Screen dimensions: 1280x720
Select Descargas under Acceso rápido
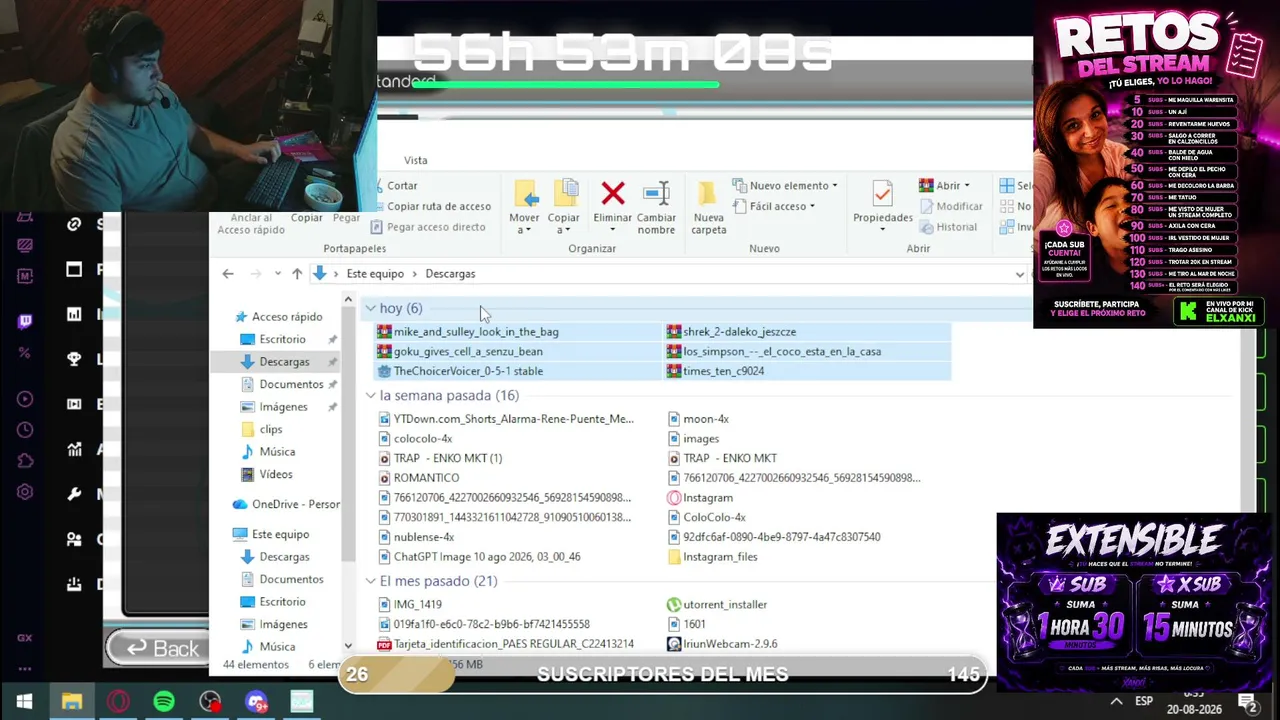(276, 362)
